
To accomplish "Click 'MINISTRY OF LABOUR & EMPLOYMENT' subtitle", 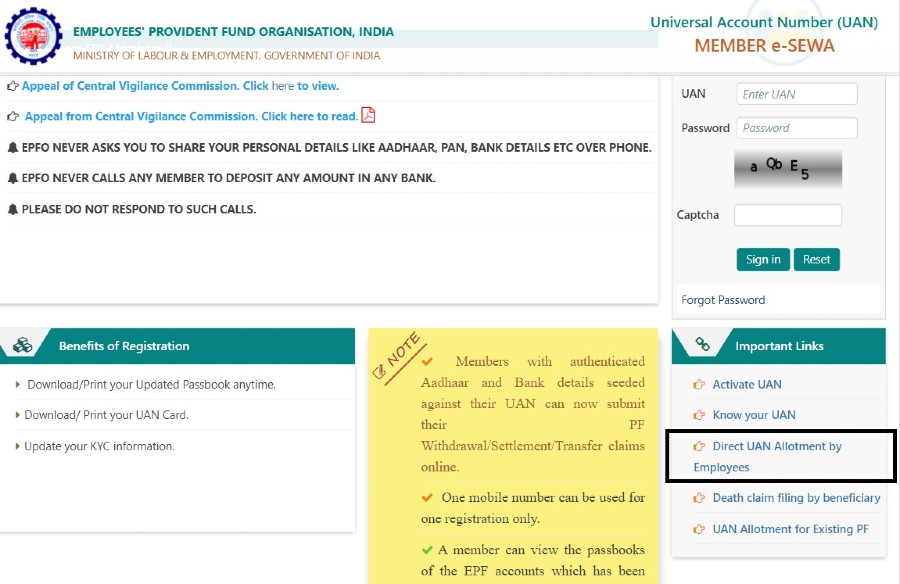I will click(x=226, y=56).
